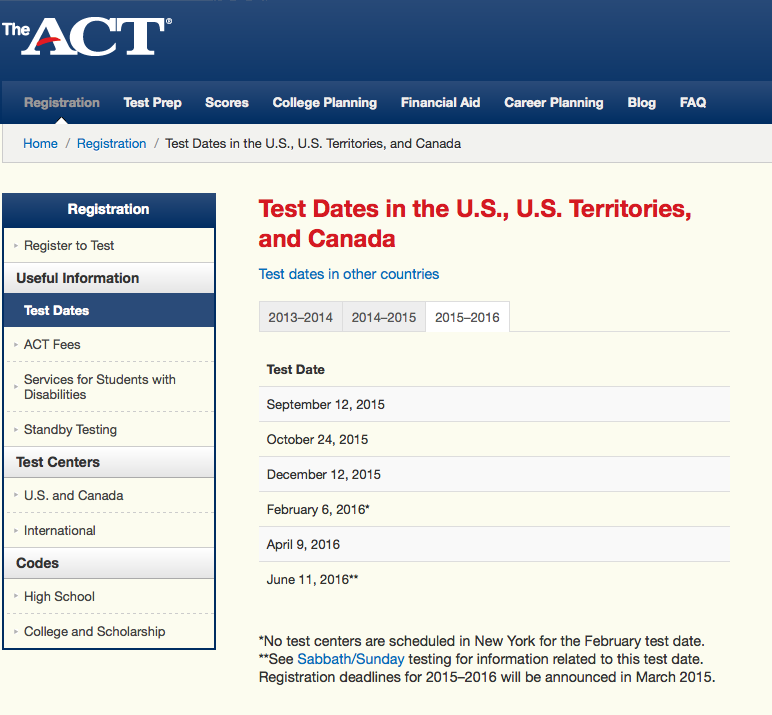Open Services for Students with Disabilities

pos(100,387)
